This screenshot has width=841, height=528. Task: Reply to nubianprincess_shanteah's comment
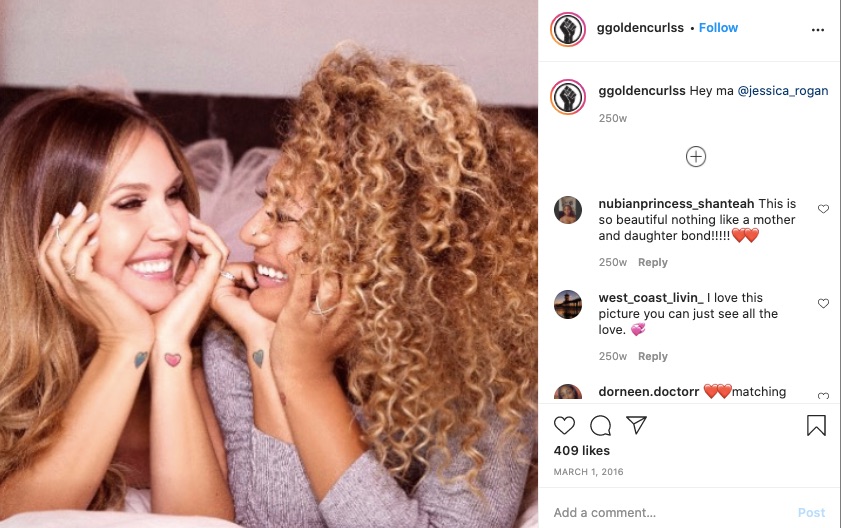pos(653,262)
